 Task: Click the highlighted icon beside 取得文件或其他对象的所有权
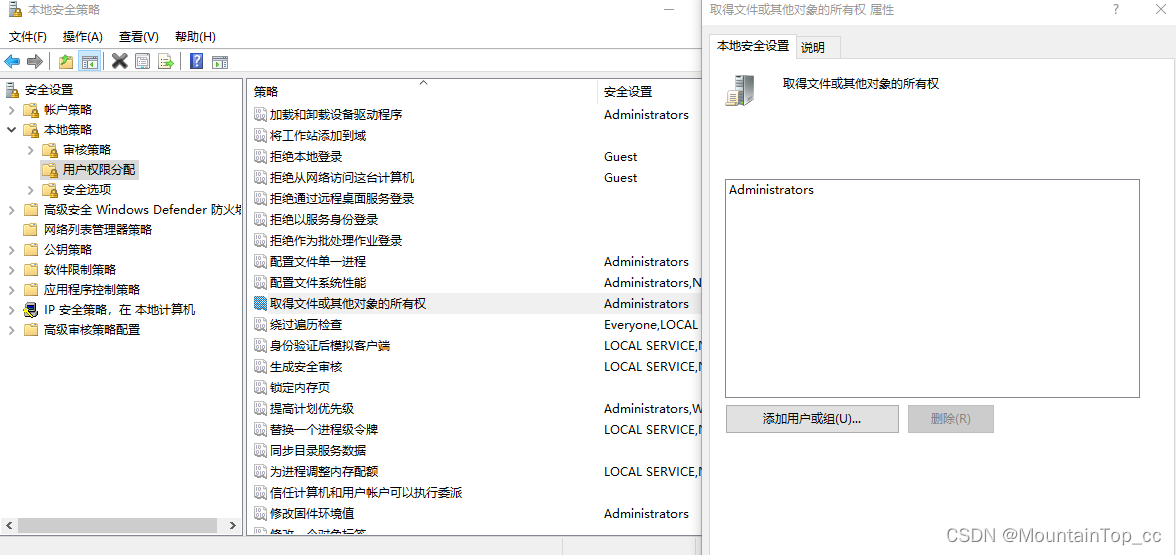coord(260,304)
